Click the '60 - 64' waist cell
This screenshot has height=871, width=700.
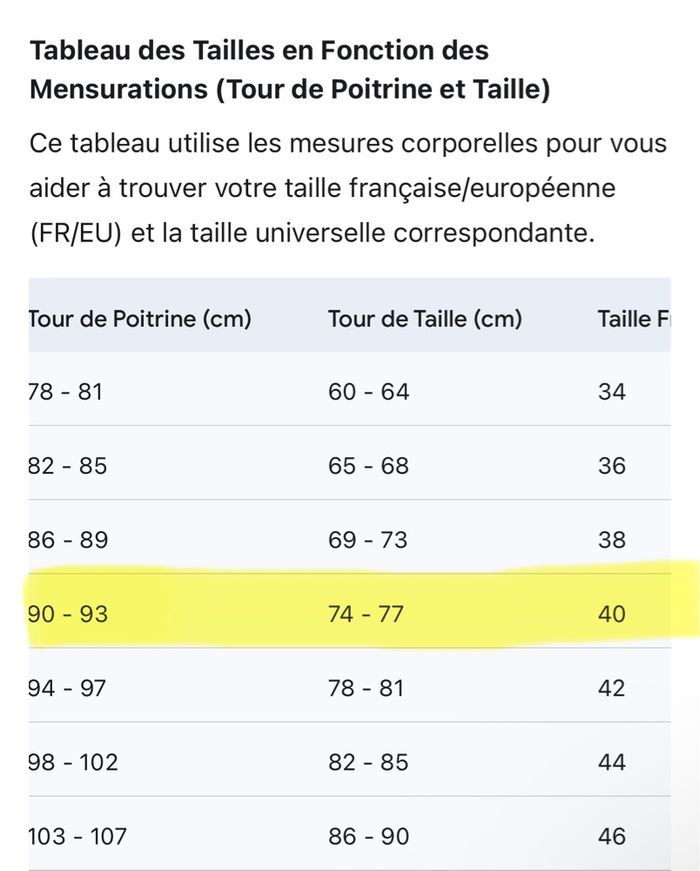(368, 391)
